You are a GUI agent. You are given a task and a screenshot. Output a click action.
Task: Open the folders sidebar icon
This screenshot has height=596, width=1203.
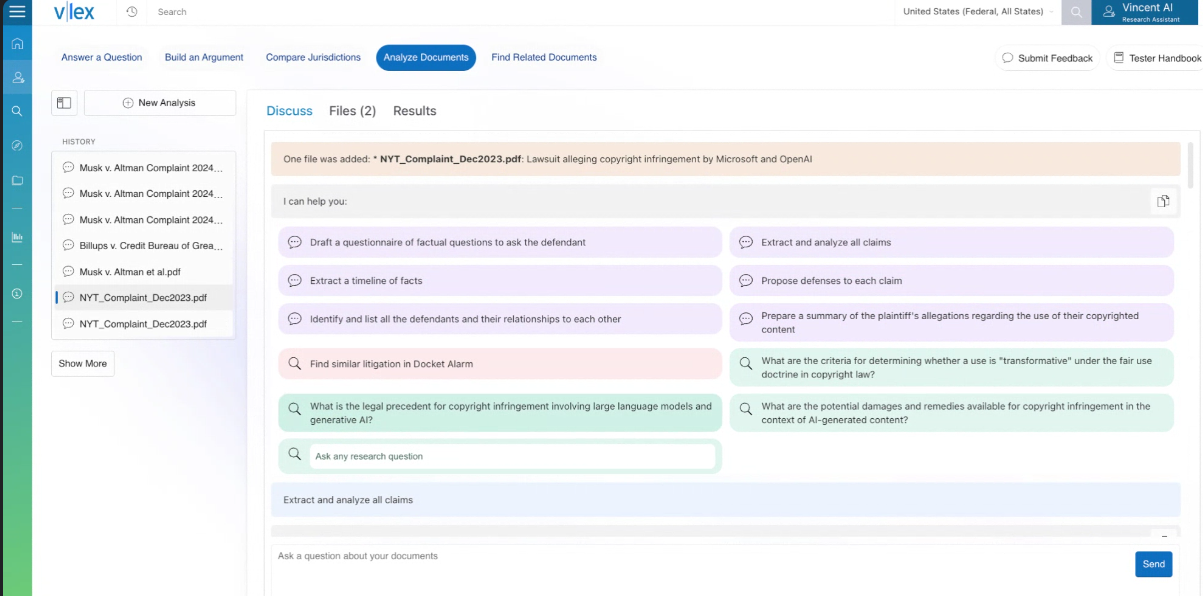16,180
